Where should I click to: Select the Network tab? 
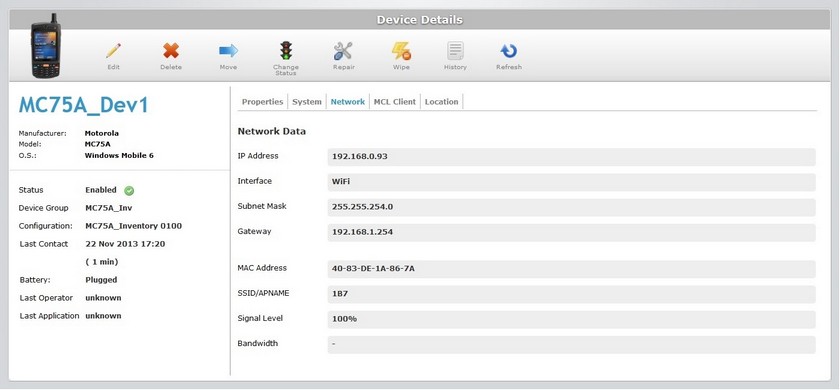pyautogui.click(x=348, y=102)
